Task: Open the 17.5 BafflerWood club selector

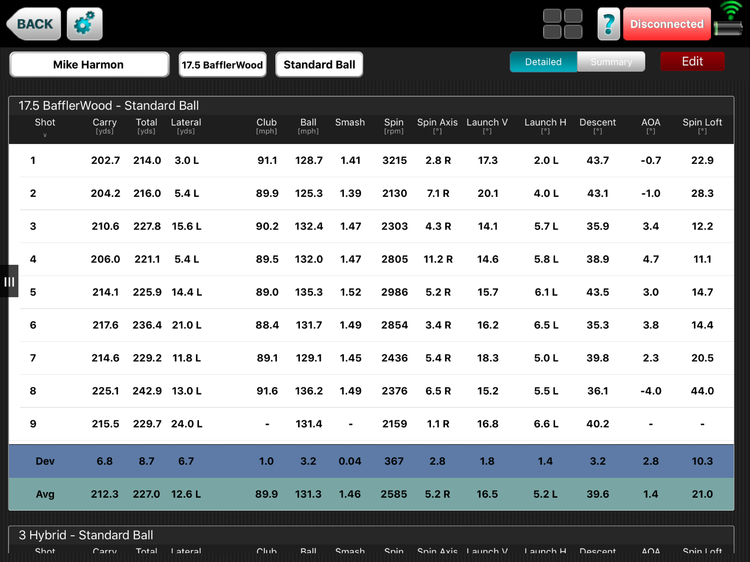Action: [222, 65]
